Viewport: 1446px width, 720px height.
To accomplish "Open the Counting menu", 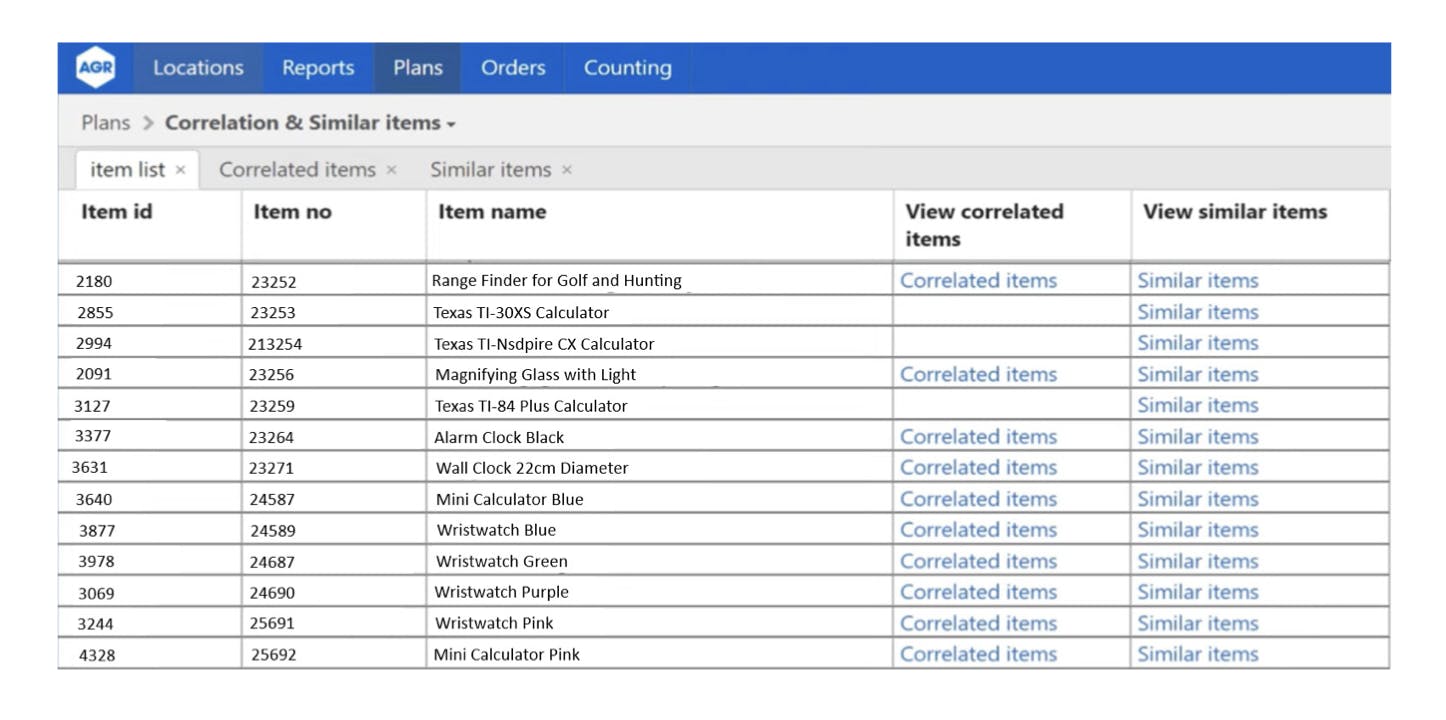I will click(627, 68).
